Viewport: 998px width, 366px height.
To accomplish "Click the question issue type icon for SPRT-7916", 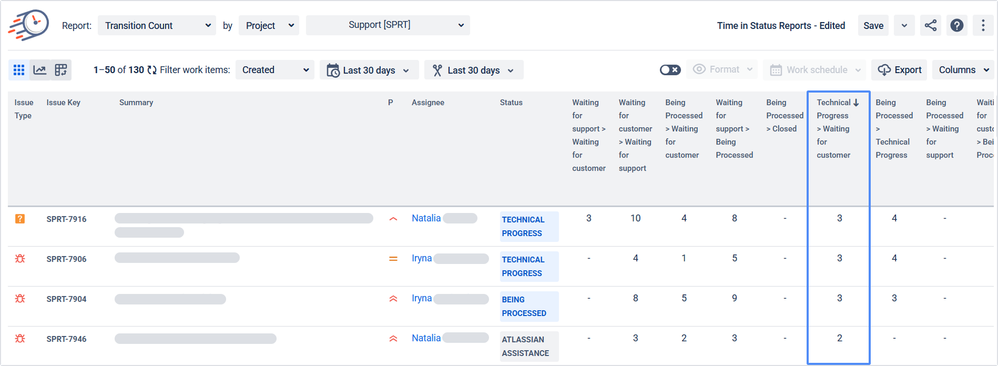I will point(20,219).
